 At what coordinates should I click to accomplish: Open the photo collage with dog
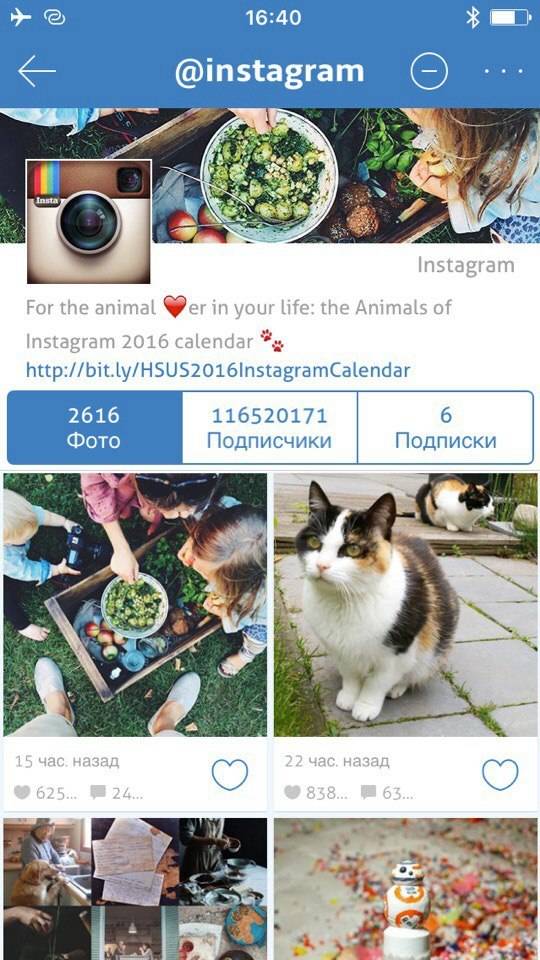pyautogui.click(x=135, y=889)
